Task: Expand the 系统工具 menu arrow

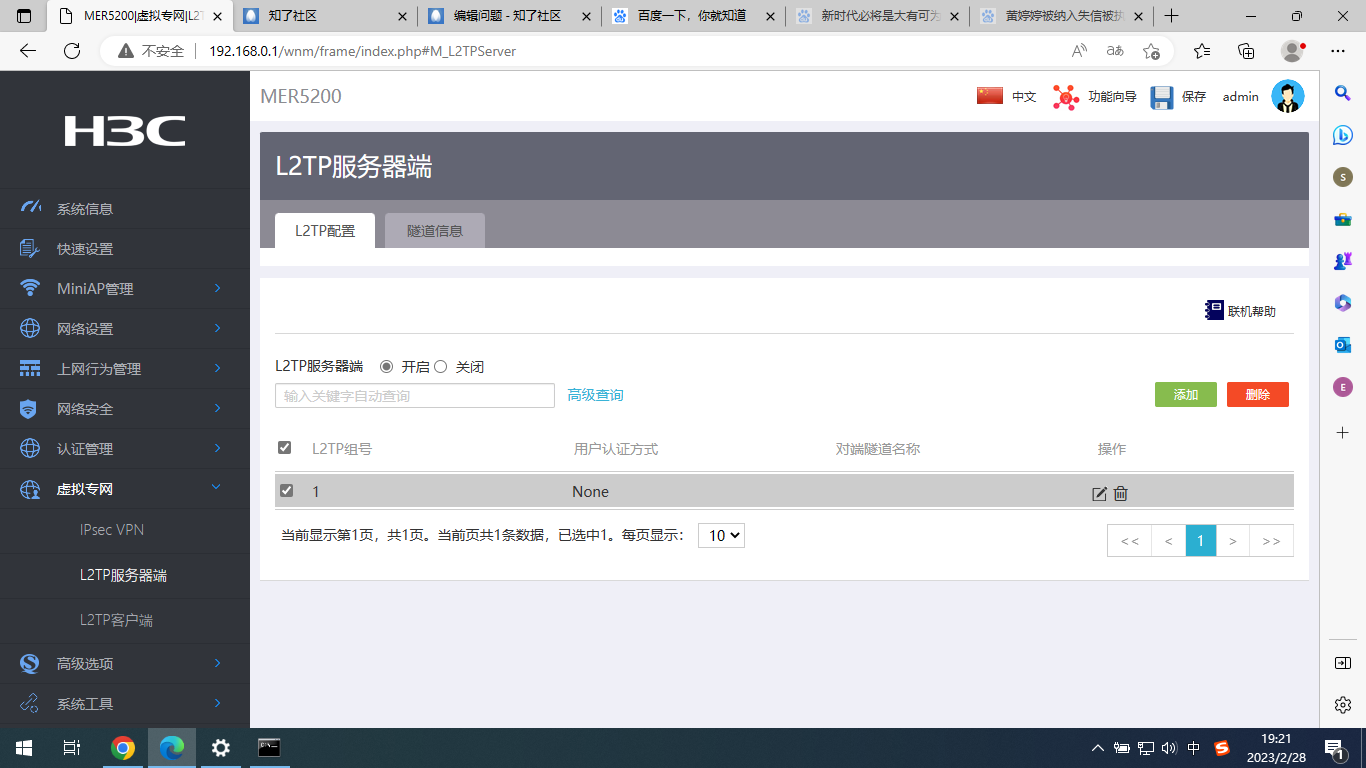Action: tap(217, 703)
